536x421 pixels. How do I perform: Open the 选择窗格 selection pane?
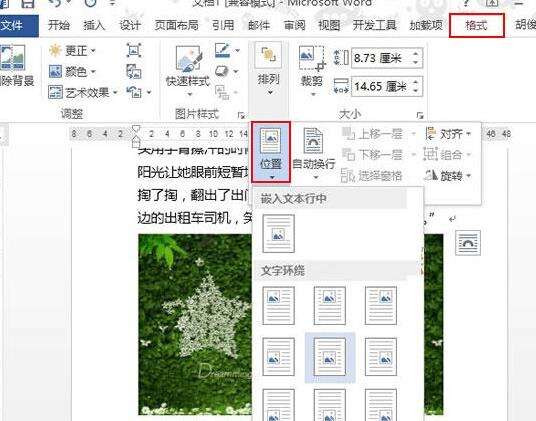(372, 176)
